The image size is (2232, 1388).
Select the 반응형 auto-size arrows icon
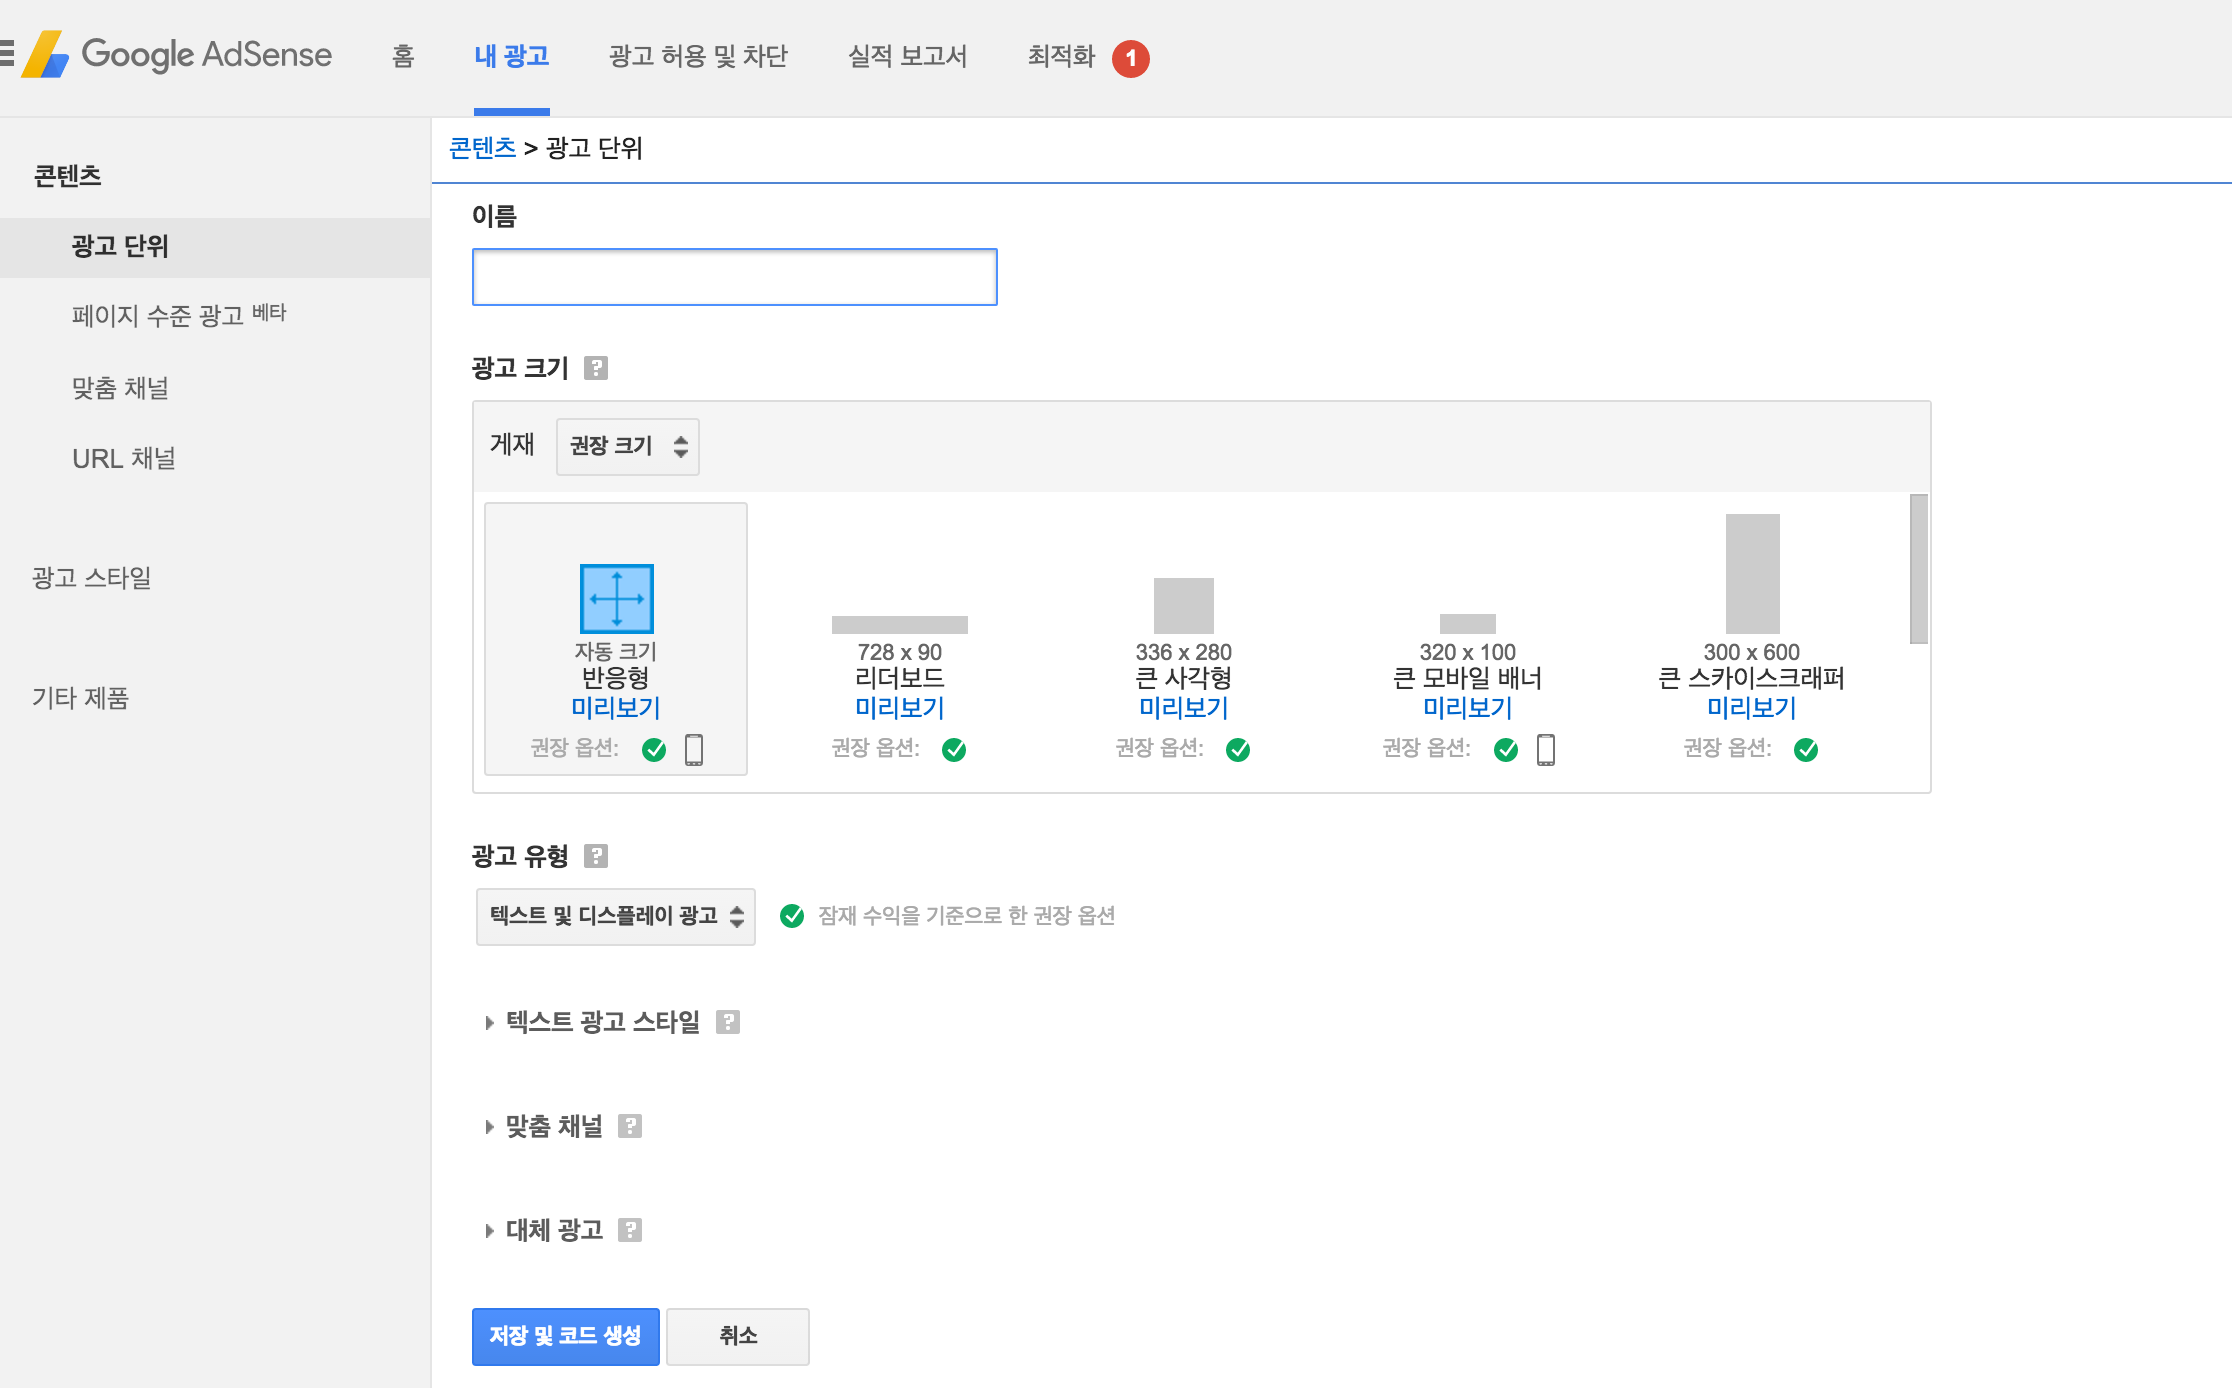(616, 599)
